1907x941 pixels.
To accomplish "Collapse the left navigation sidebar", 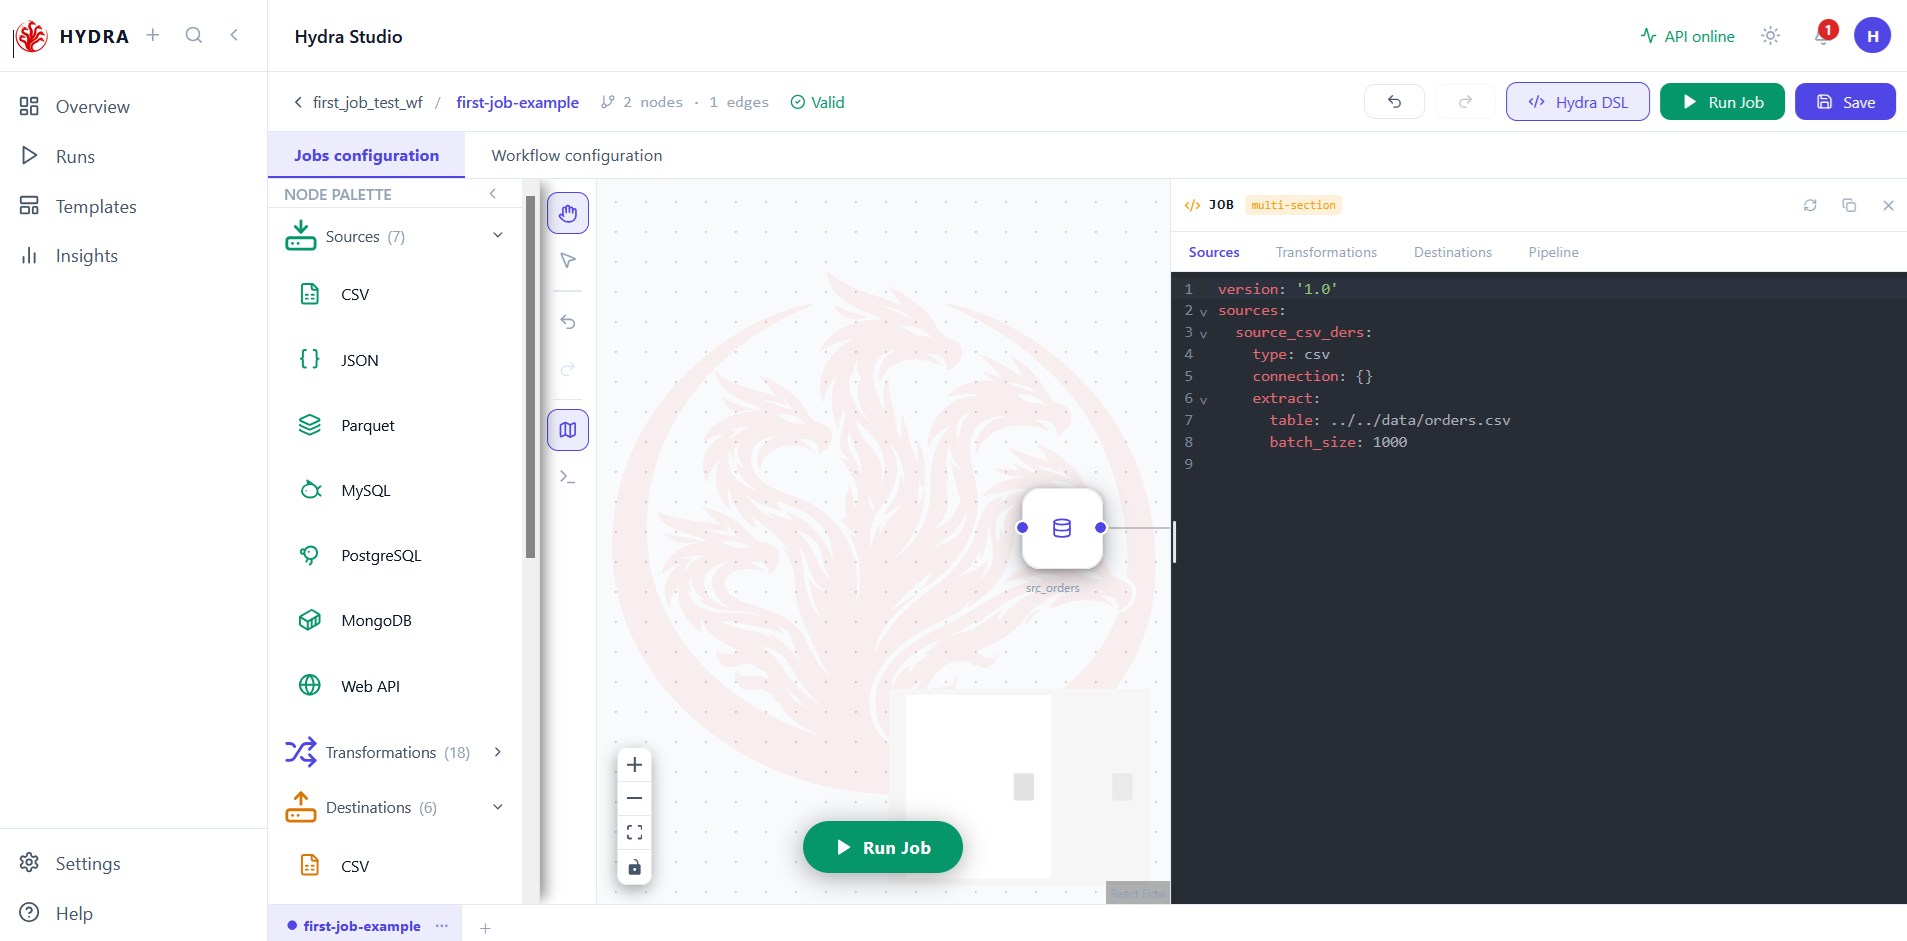I will (x=234, y=35).
